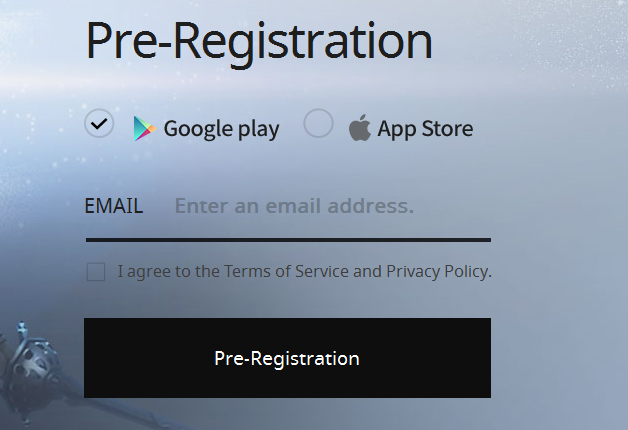Click the Google Play triangle logo
This screenshot has height=430, width=628.
pos(145,128)
